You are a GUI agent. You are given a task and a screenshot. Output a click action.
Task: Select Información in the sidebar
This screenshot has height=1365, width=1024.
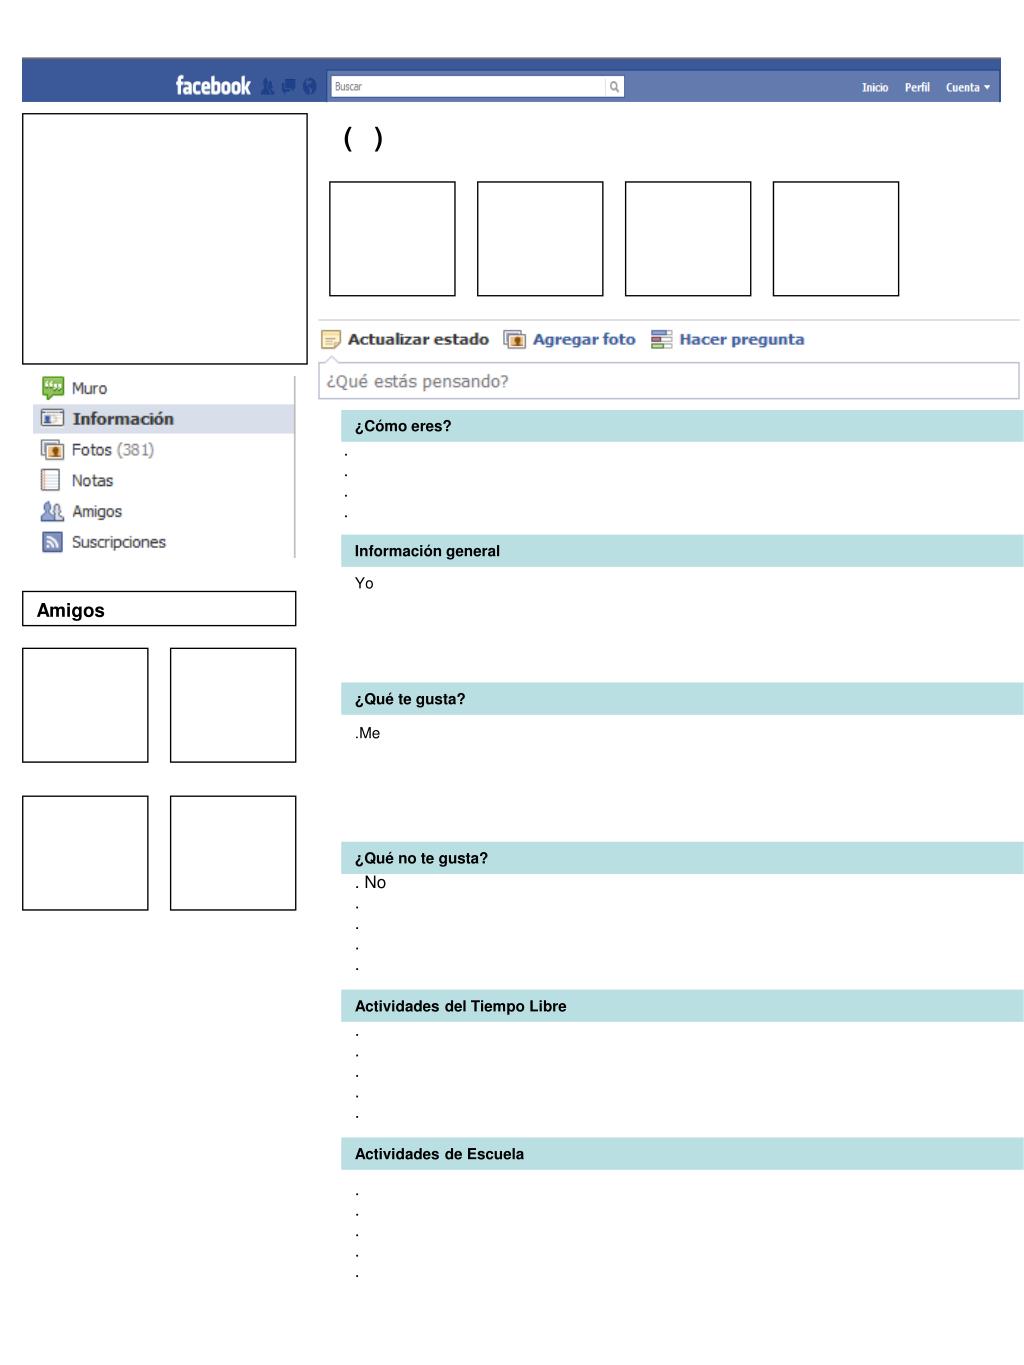pyautogui.click(x=165, y=419)
